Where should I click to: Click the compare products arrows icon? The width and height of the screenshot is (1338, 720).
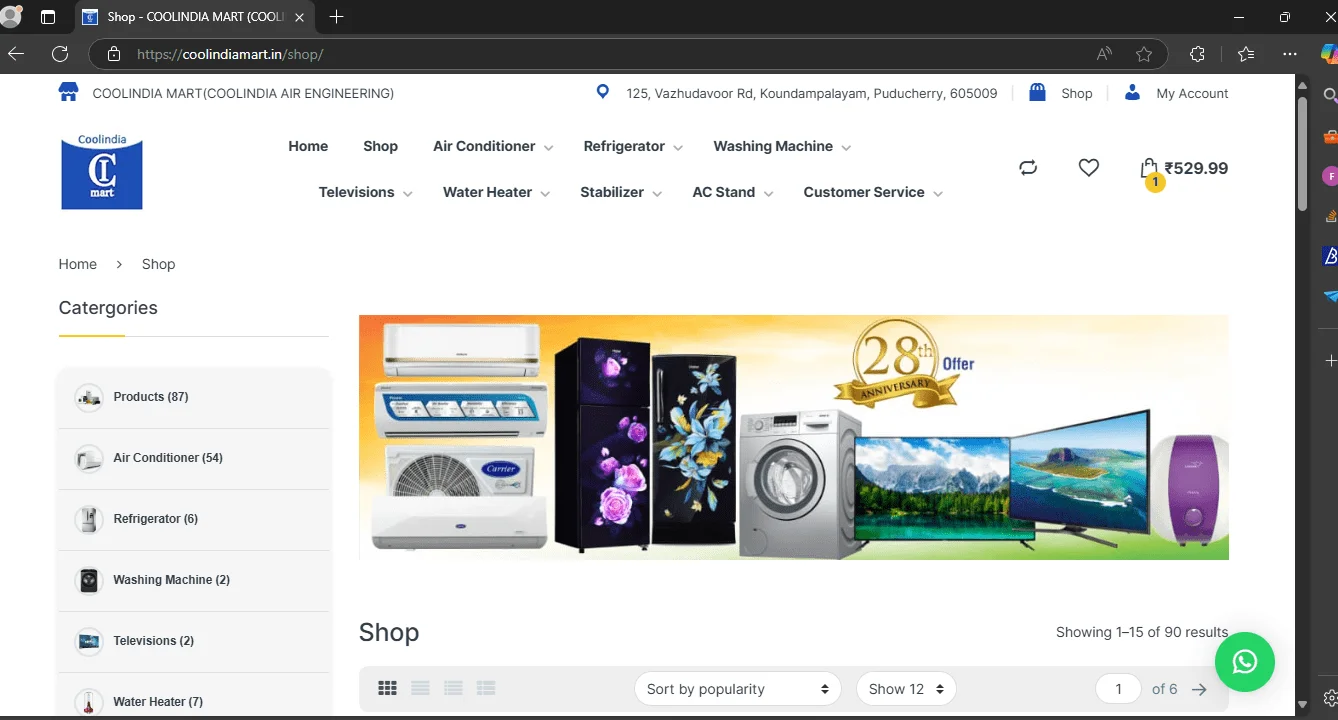coord(1028,168)
